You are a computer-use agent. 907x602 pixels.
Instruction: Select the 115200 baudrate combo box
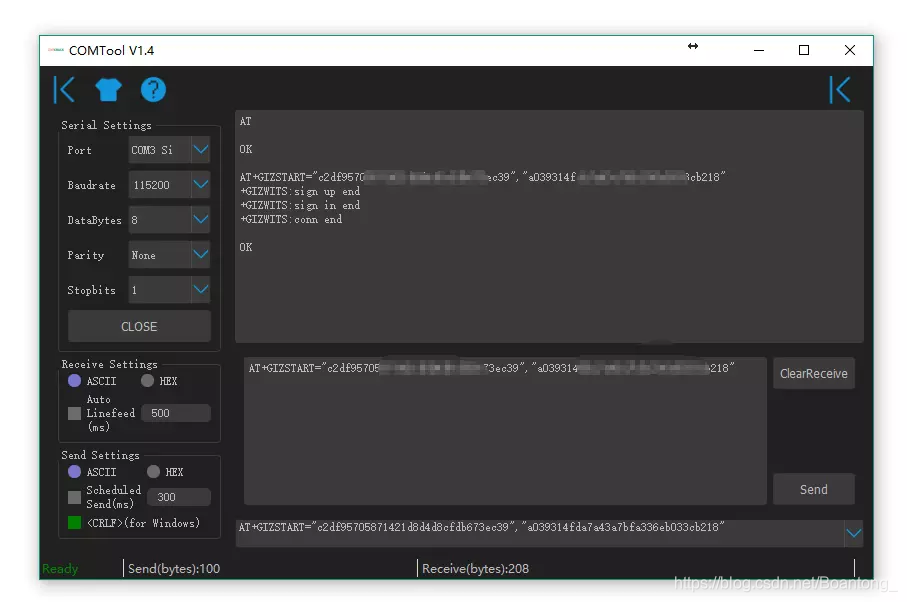169,185
